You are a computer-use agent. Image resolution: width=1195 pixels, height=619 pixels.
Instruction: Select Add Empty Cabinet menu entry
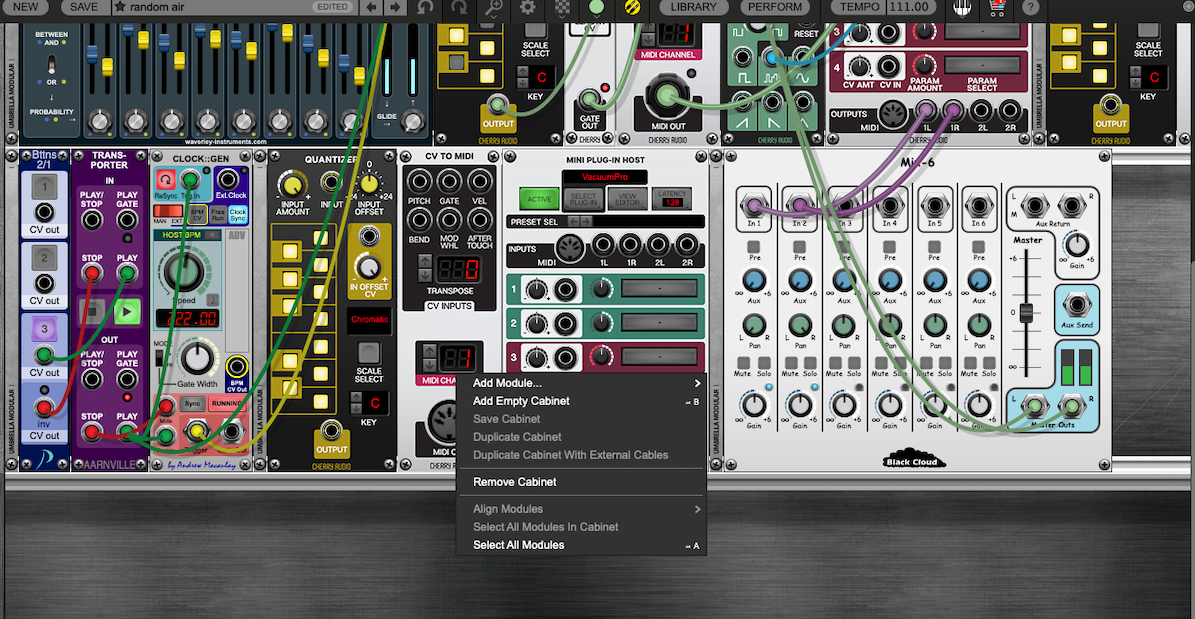[x=521, y=401]
